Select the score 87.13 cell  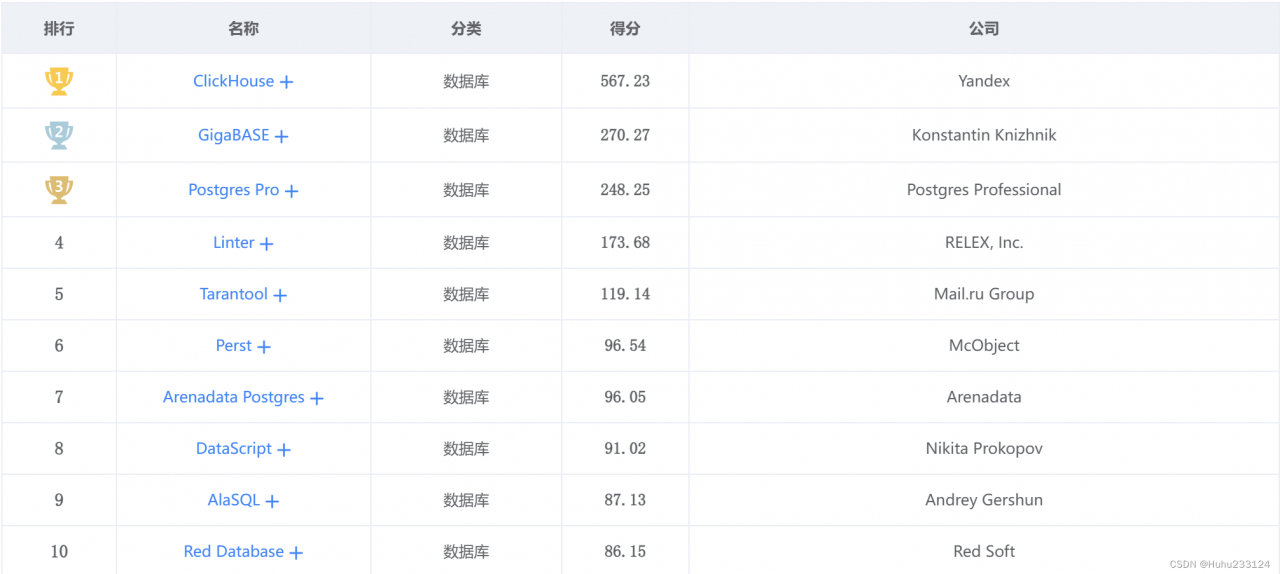(625, 500)
